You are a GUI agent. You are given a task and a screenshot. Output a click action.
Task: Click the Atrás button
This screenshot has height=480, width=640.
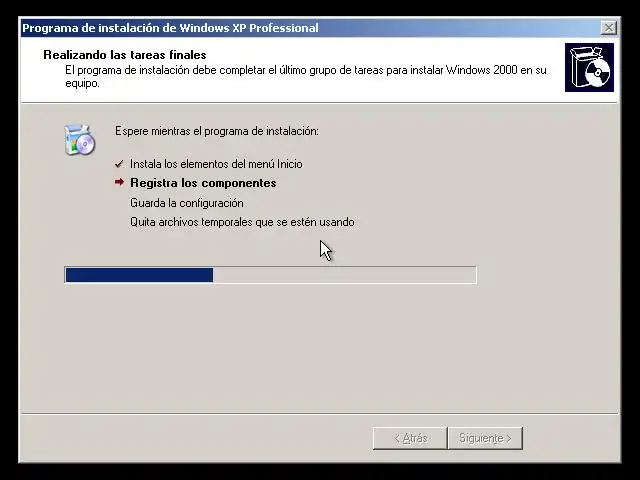coord(410,438)
